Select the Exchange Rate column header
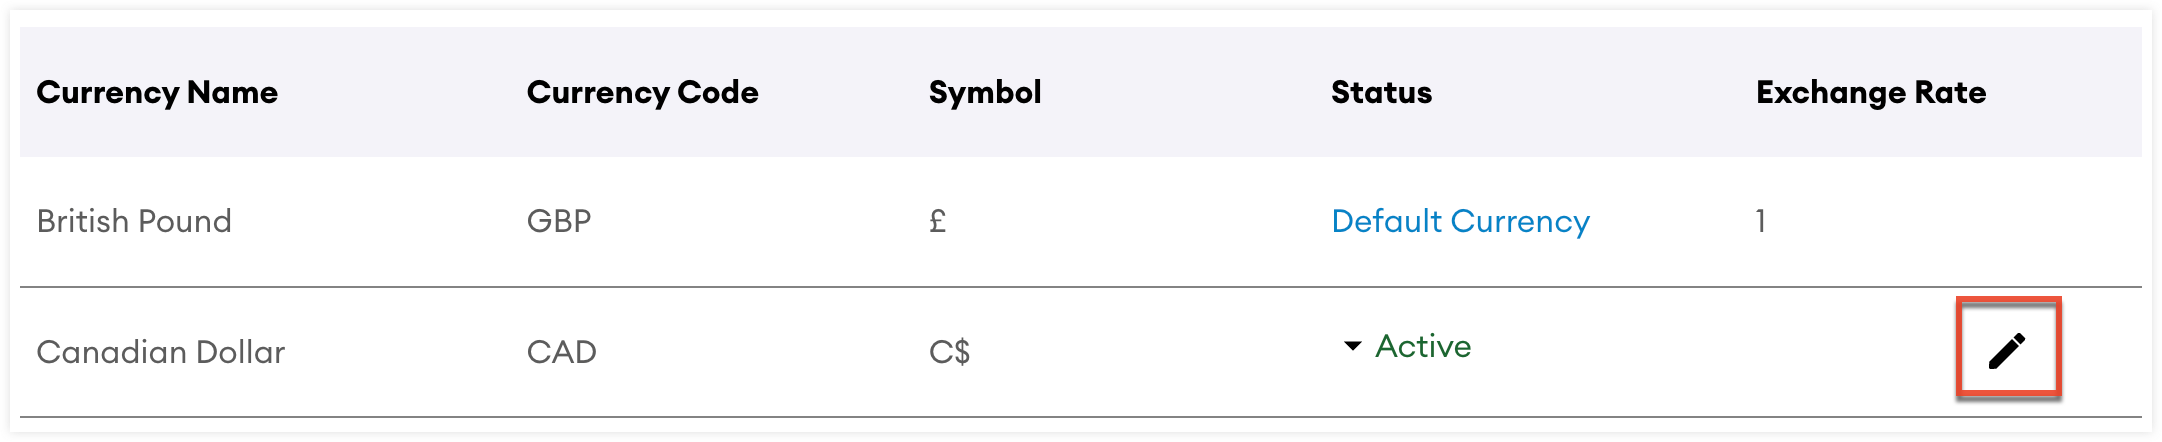 pyautogui.click(x=1870, y=93)
